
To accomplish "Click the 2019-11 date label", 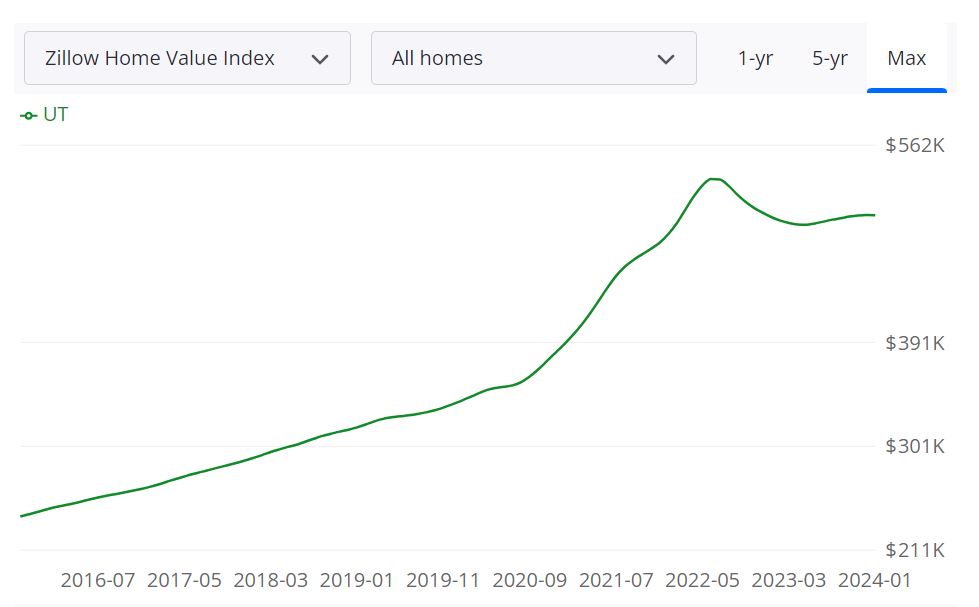I will tap(443, 580).
